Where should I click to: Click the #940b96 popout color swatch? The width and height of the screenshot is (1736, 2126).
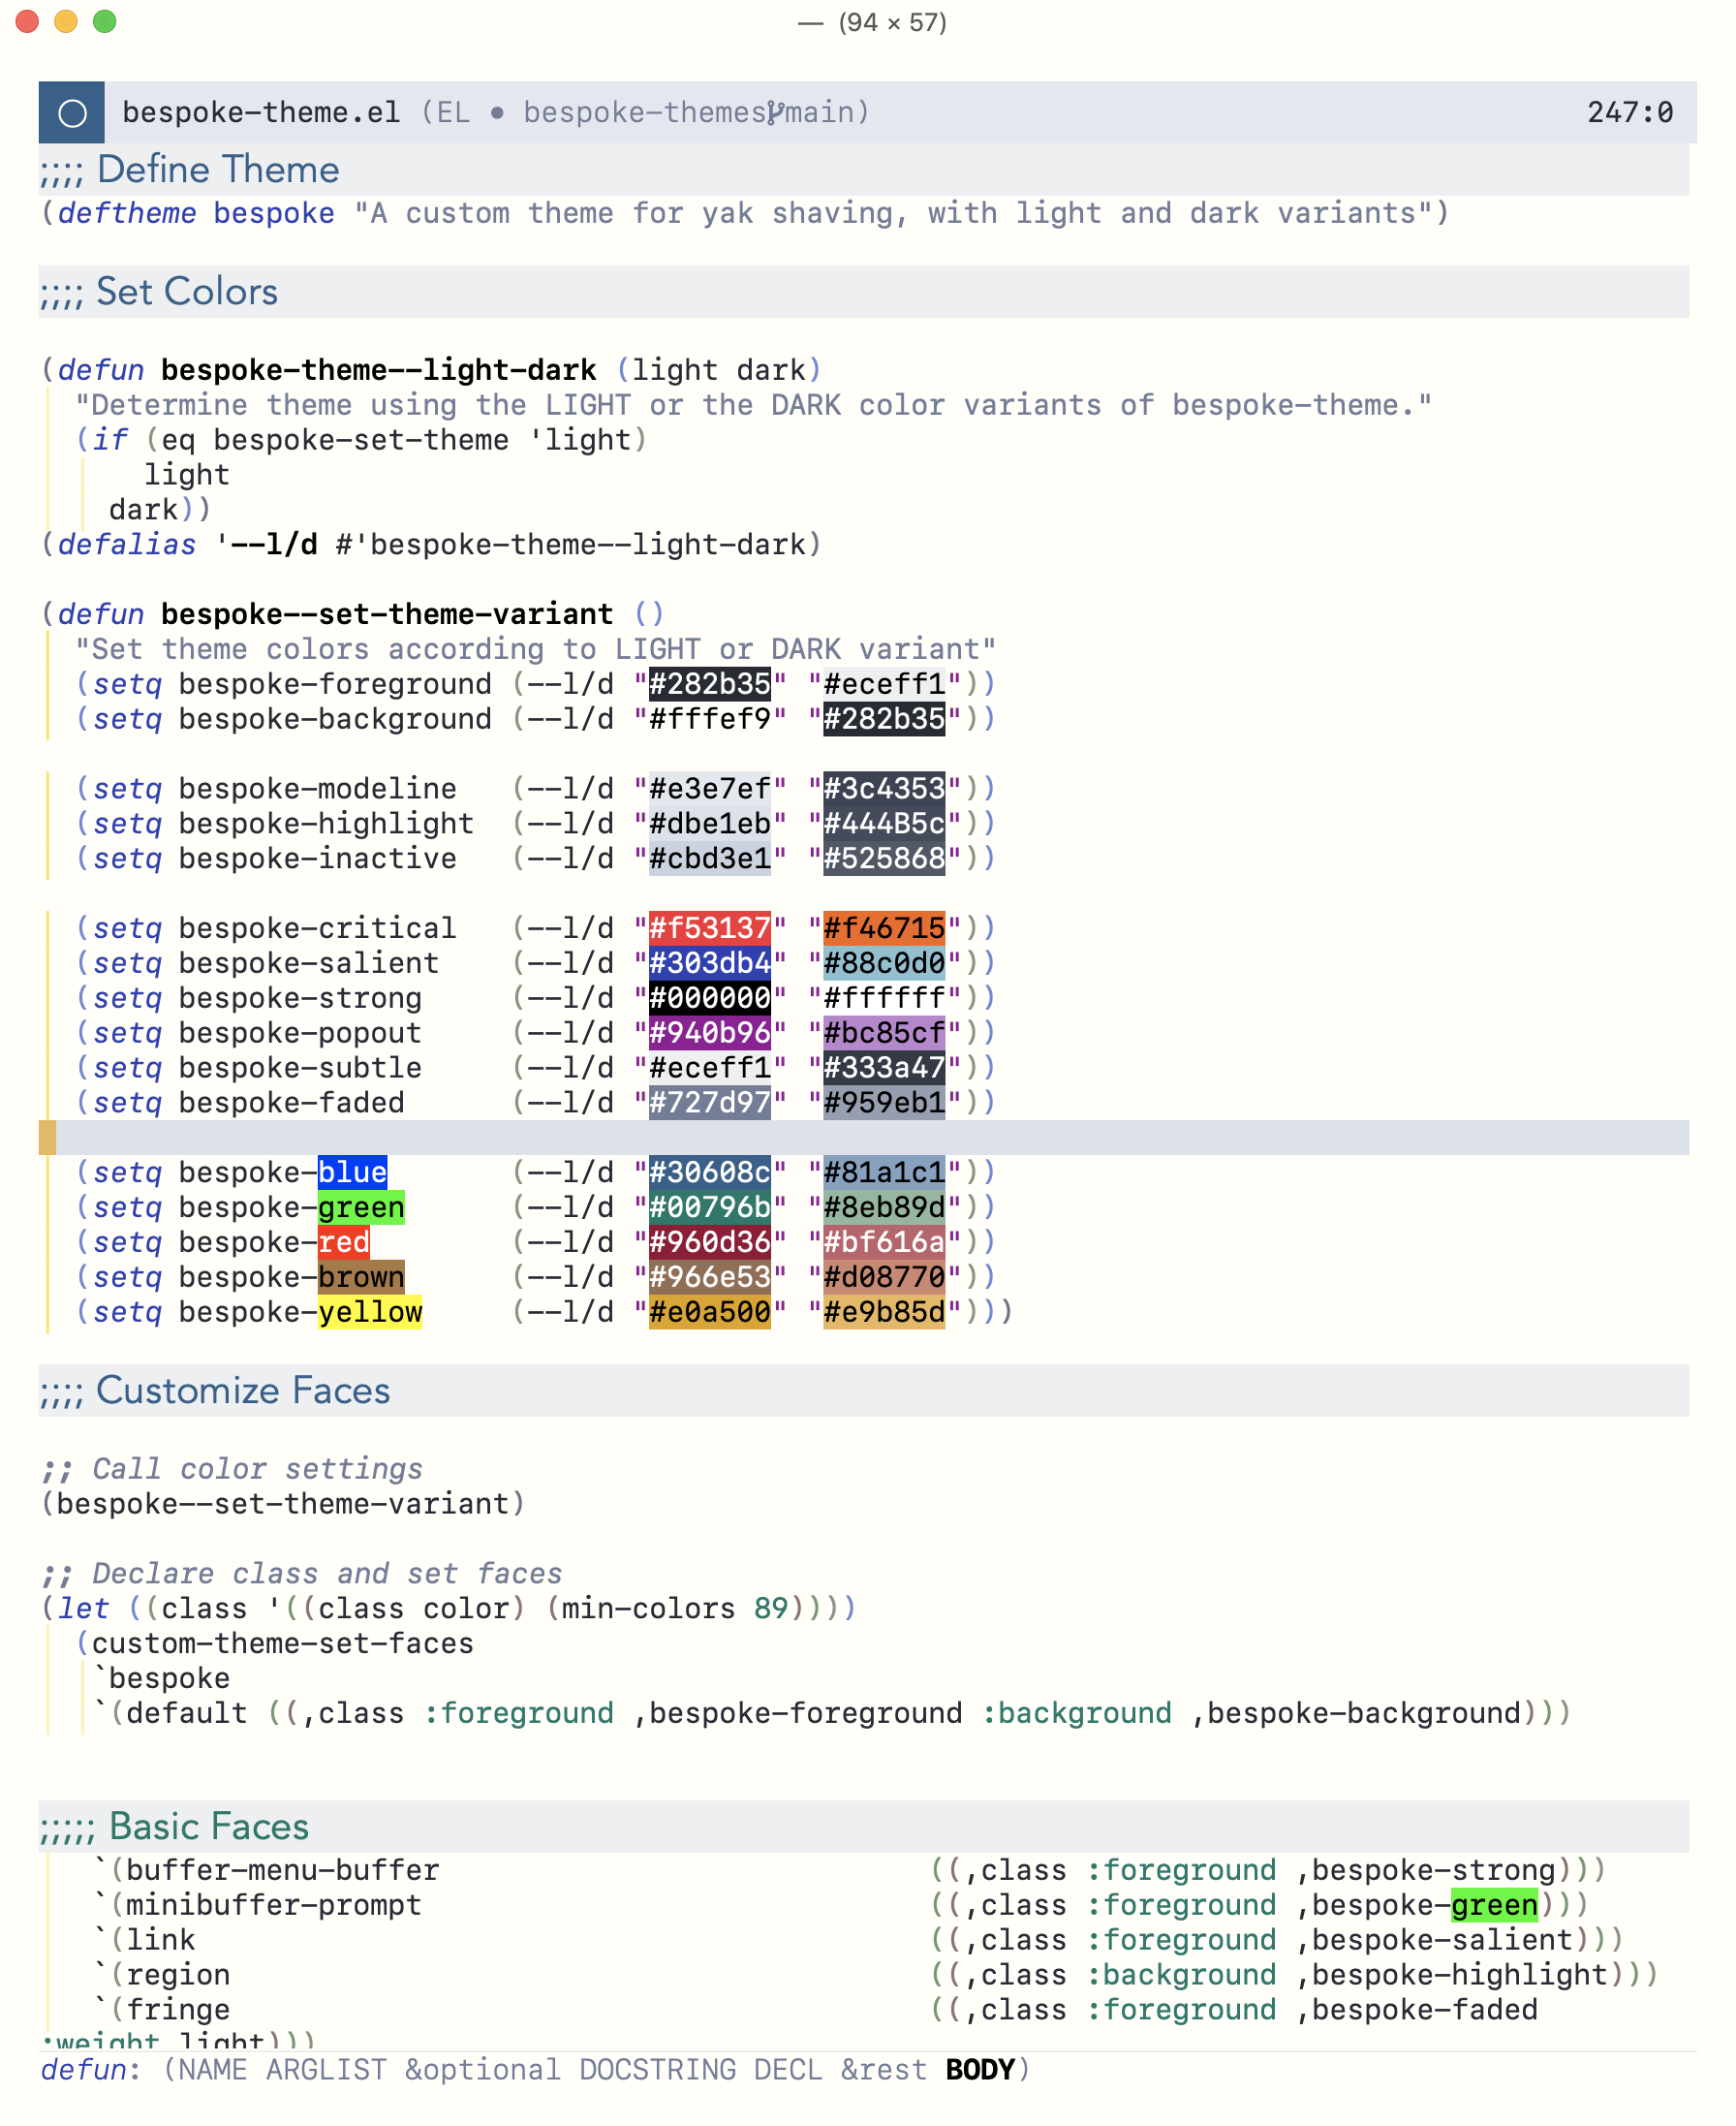[x=710, y=1033]
